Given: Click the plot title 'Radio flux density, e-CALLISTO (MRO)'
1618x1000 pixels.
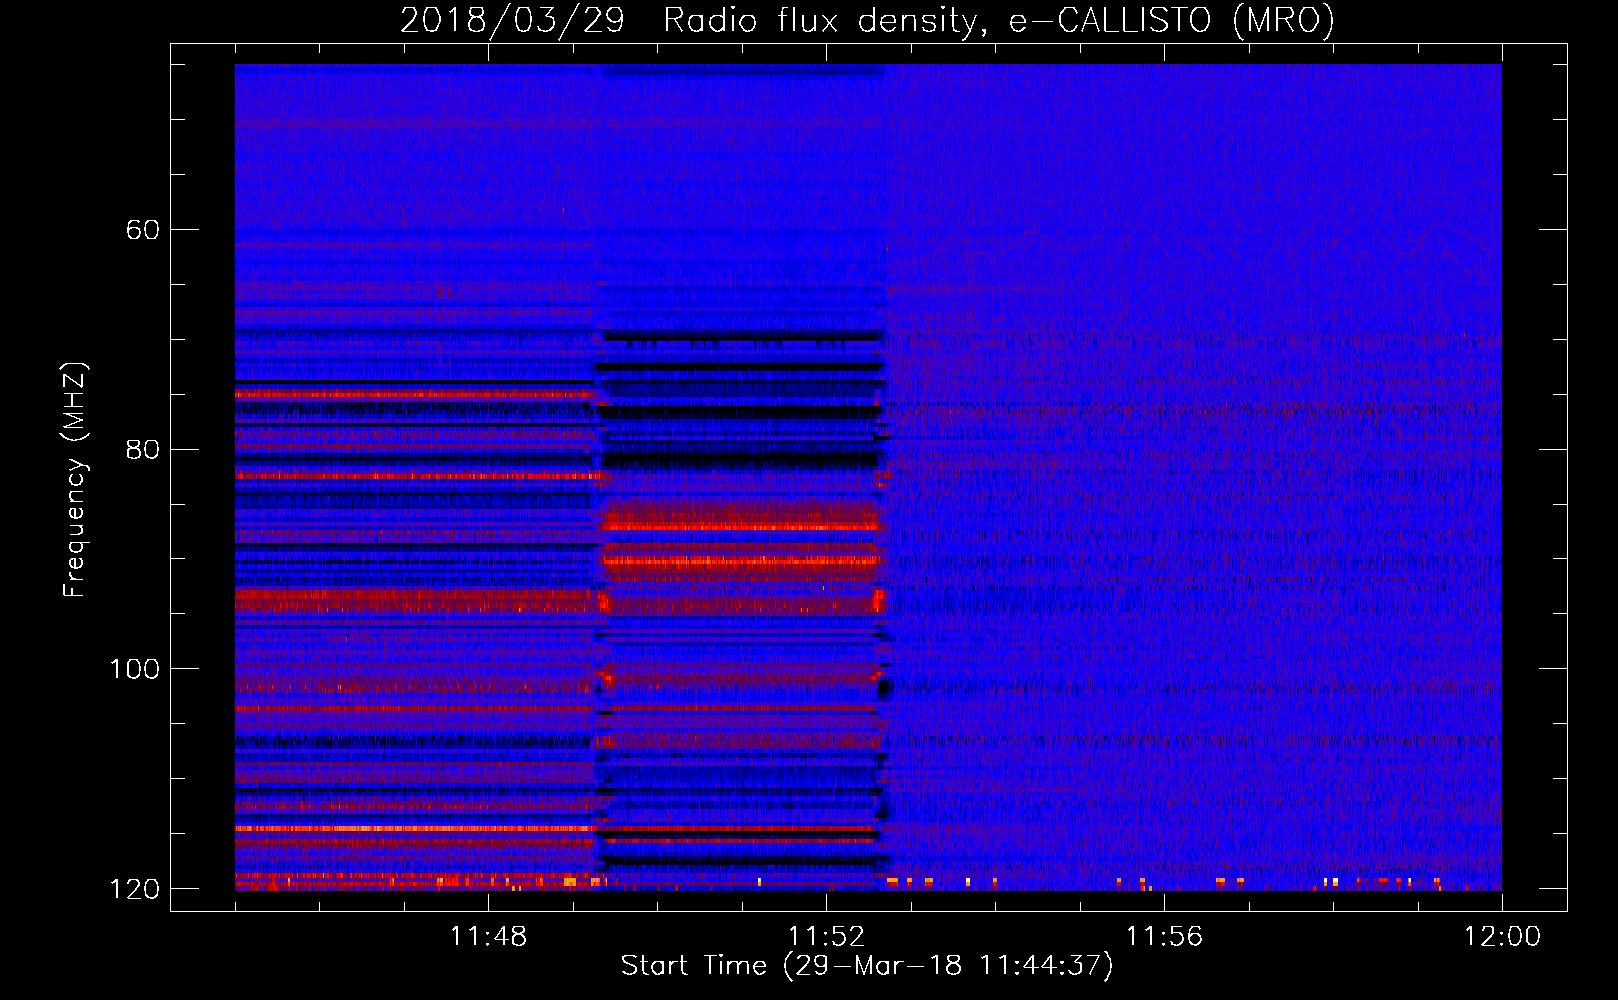Looking at the screenshot, I should tap(998, 21).
